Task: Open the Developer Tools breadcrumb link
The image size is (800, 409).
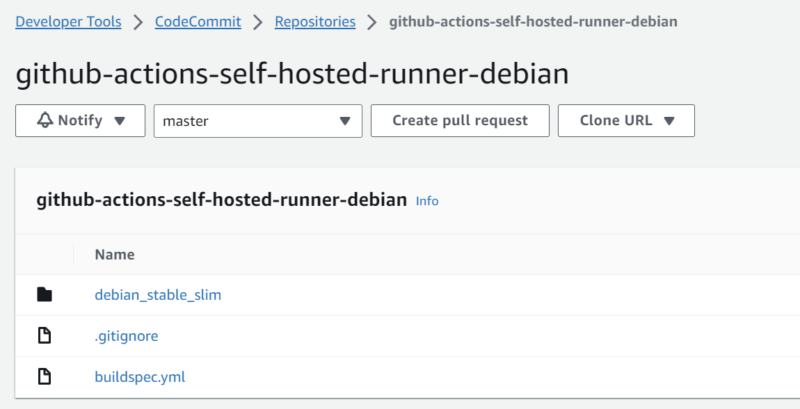Action: [68, 22]
